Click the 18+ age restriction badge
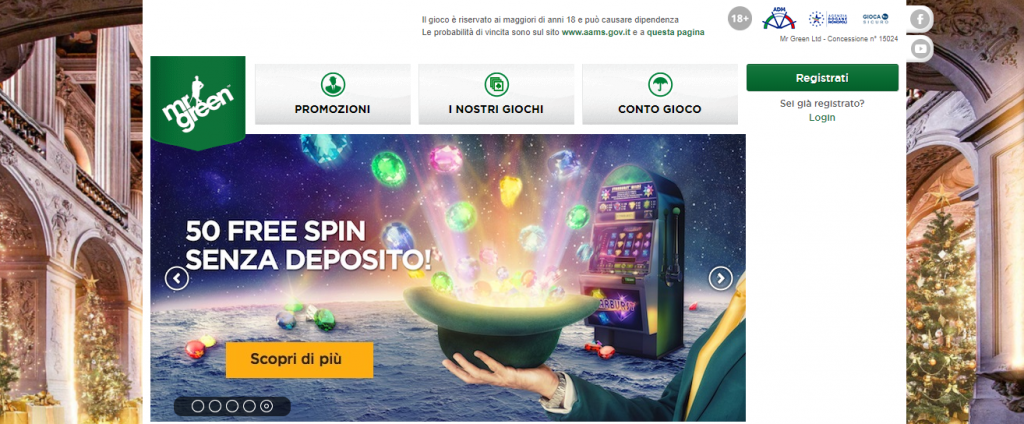The image size is (1024, 424). point(739,19)
